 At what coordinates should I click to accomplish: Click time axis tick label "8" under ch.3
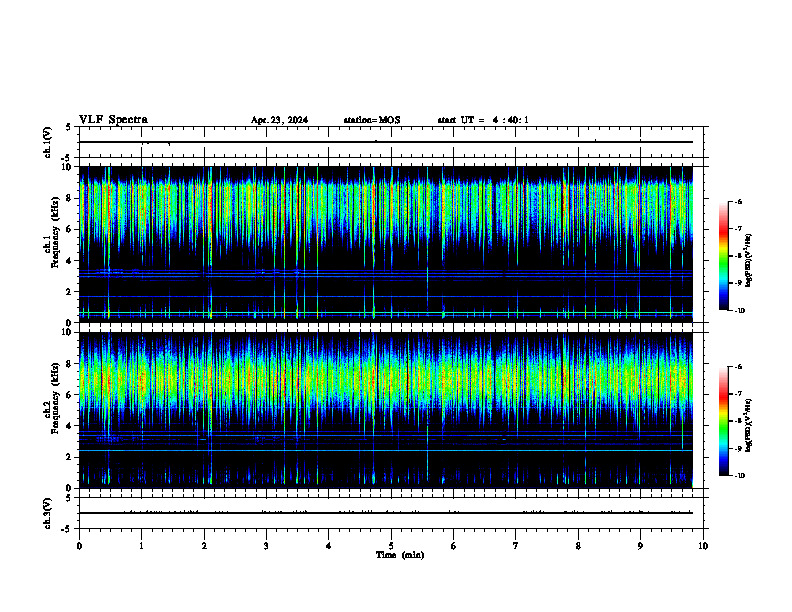click(x=578, y=546)
